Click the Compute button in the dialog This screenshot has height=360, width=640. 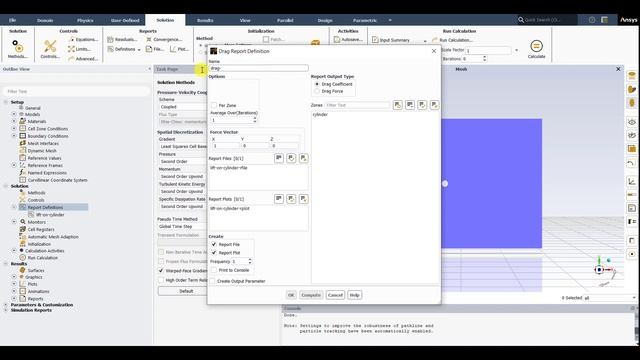point(311,295)
